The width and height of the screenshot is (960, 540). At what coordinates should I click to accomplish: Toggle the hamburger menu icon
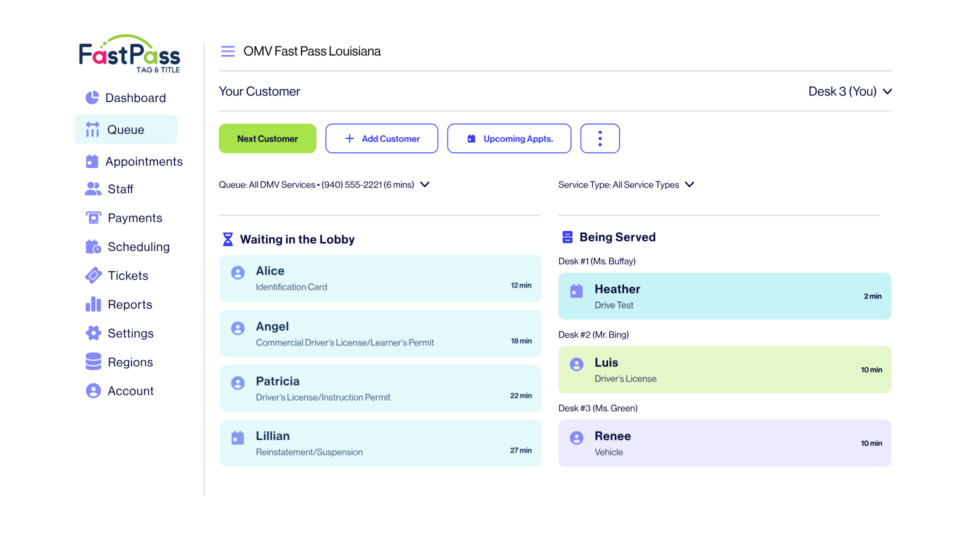click(x=228, y=51)
